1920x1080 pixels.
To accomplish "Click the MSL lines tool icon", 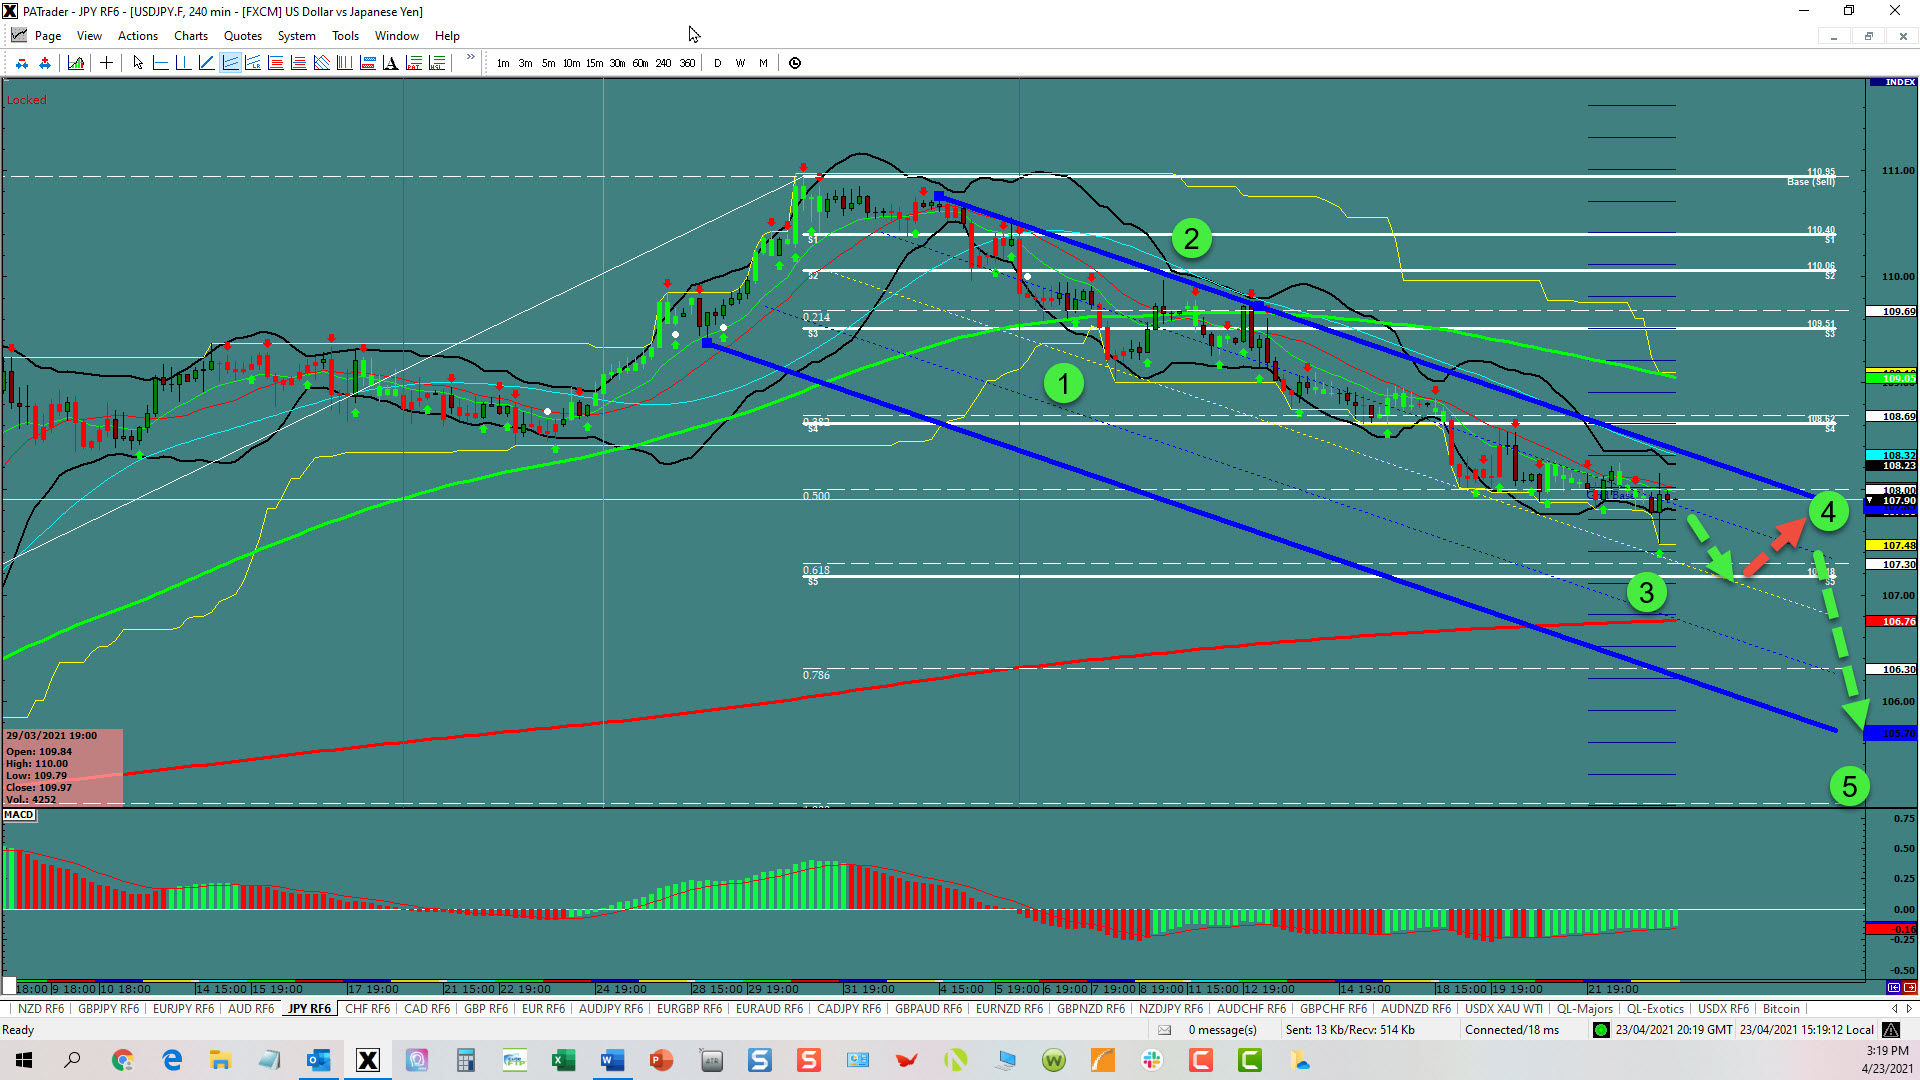I will (x=437, y=63).
